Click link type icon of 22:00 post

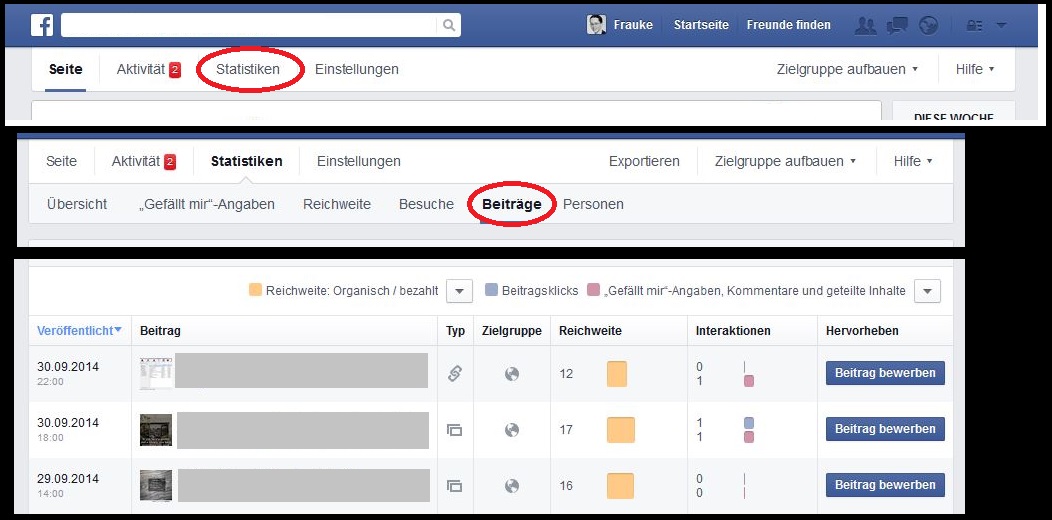pos(455,374)
